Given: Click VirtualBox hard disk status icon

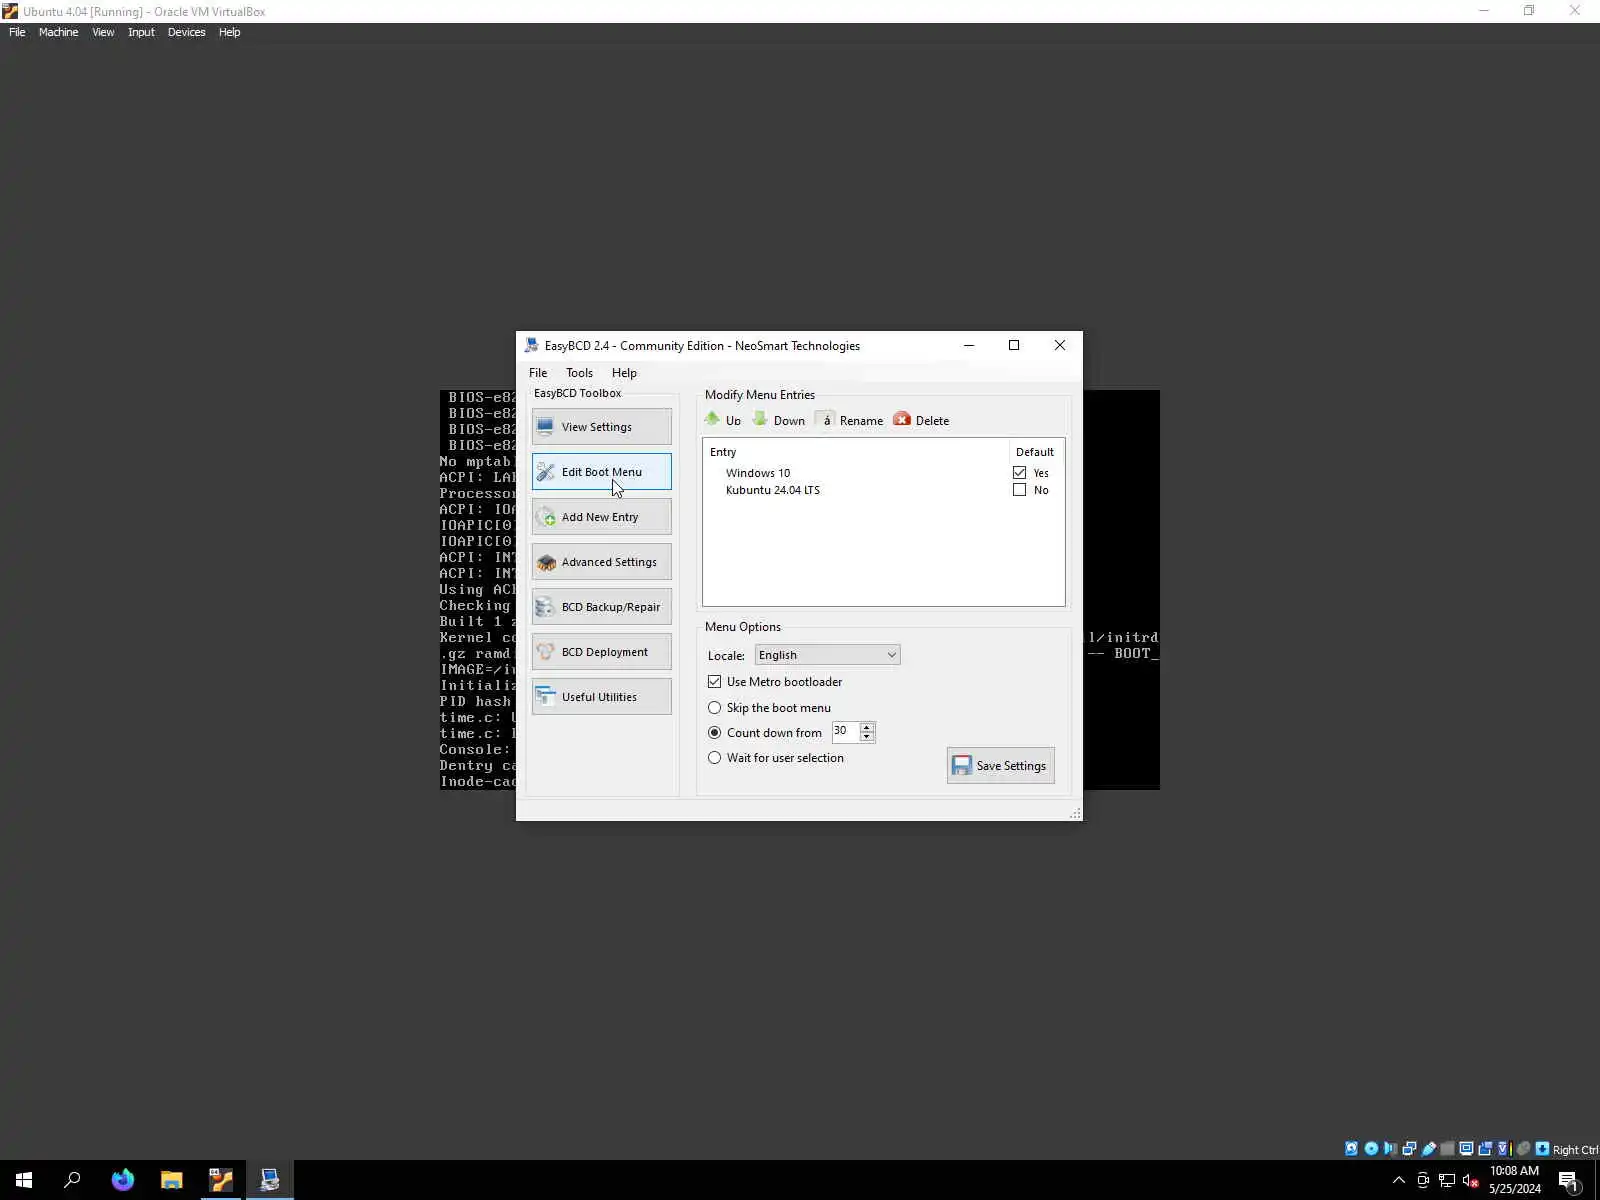Looking at the screenshot, I should point(1352,1149).
